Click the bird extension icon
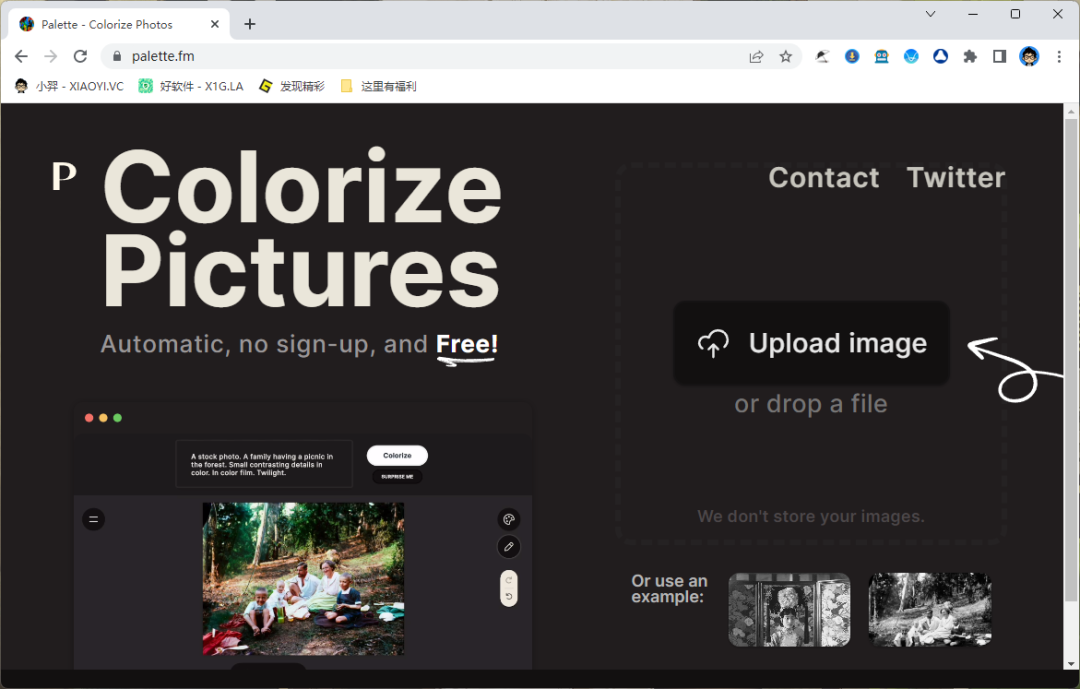Viewport: 1080px width, 689px height. tap(822, 56)
